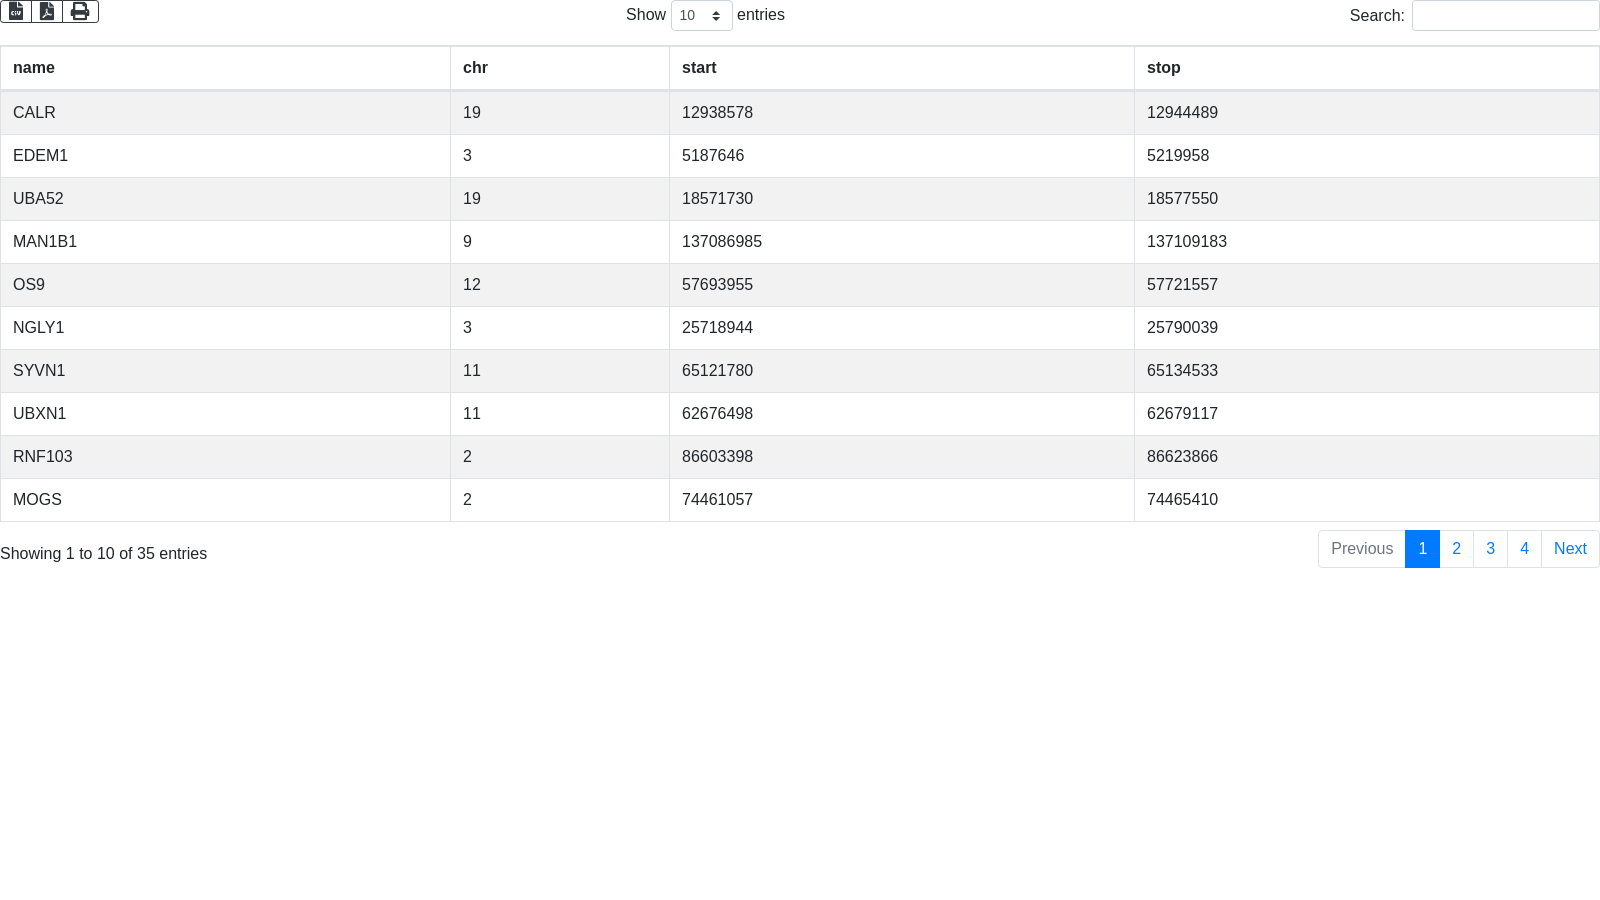Click the Previous pagination button
Screen dimensions: 1600x900
coord(1361,549)
